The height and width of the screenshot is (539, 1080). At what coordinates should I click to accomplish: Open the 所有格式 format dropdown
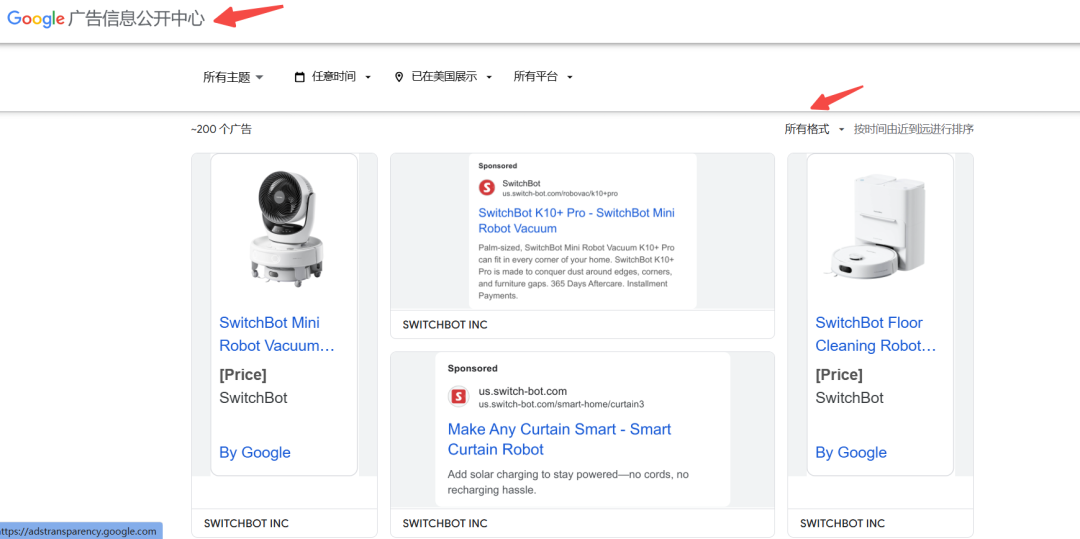(814, 129)
